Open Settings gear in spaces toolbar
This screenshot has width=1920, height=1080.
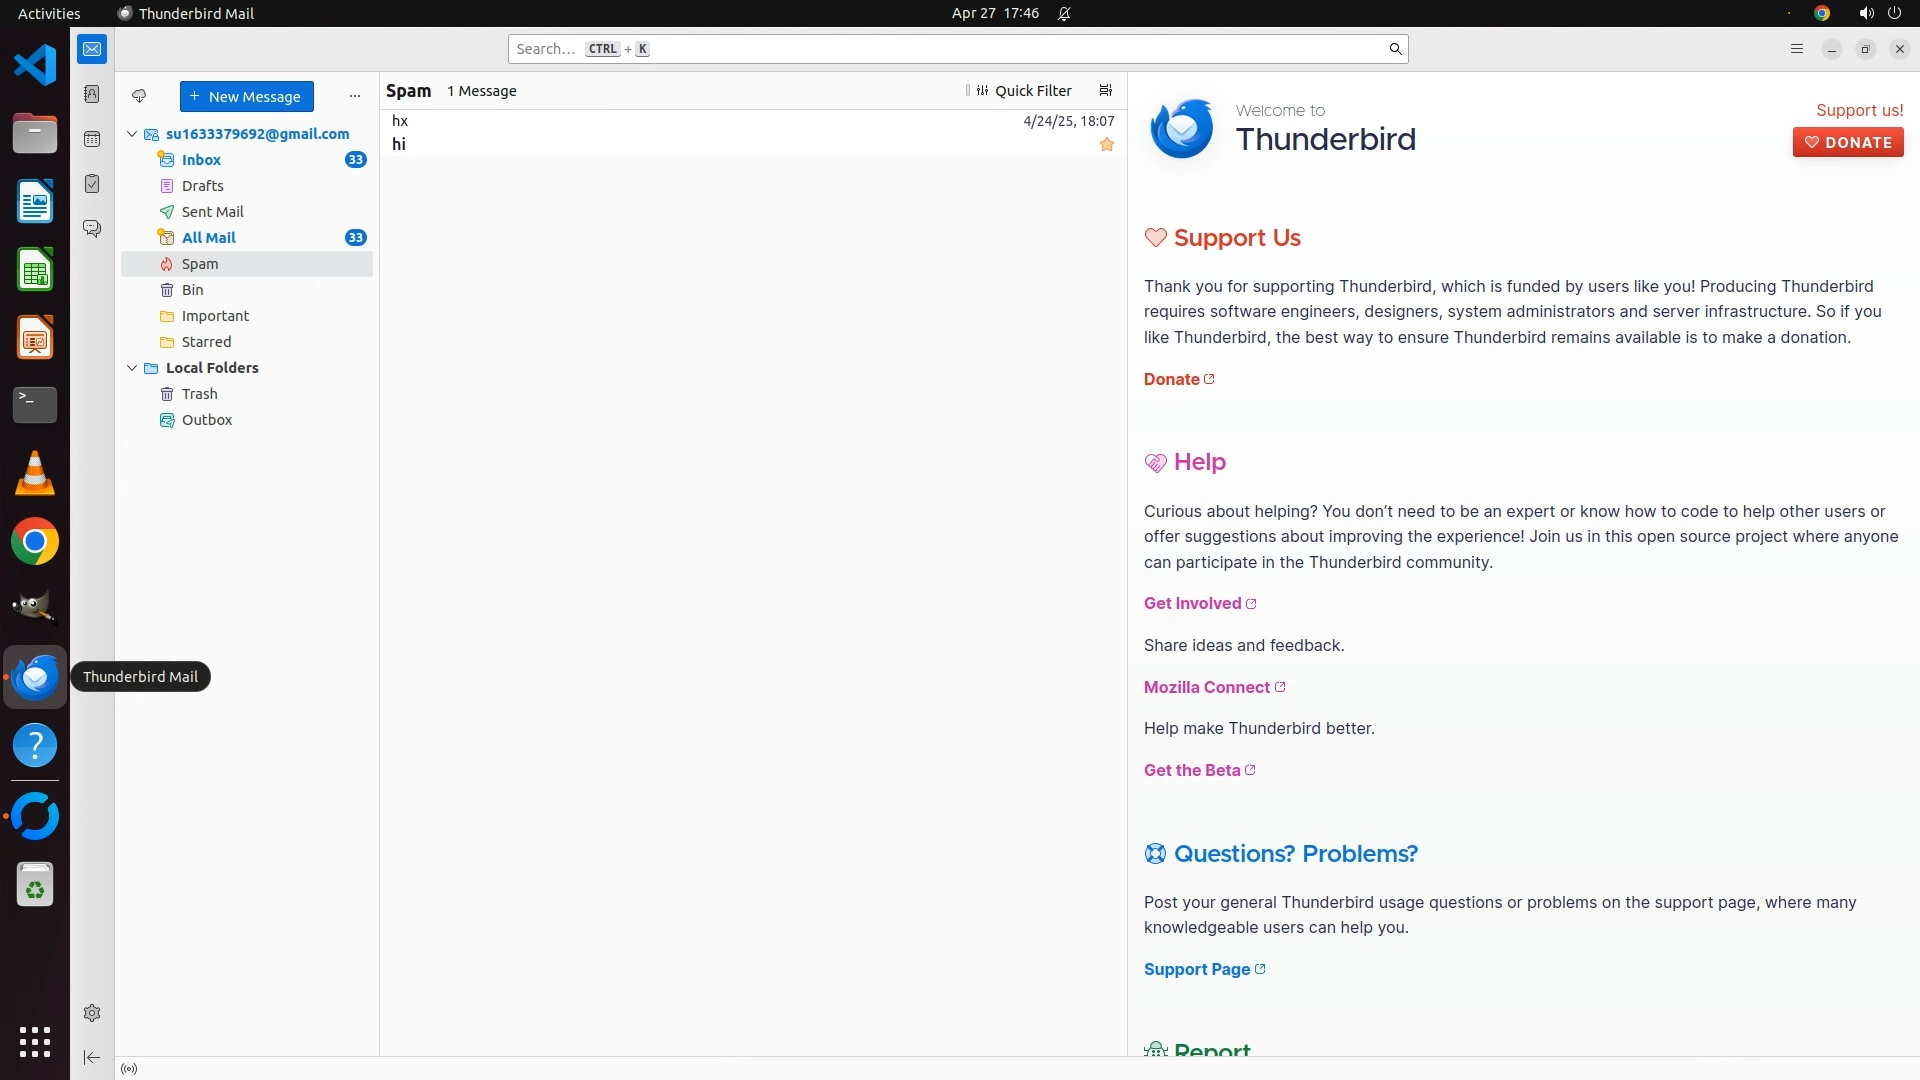point(92,1013)
